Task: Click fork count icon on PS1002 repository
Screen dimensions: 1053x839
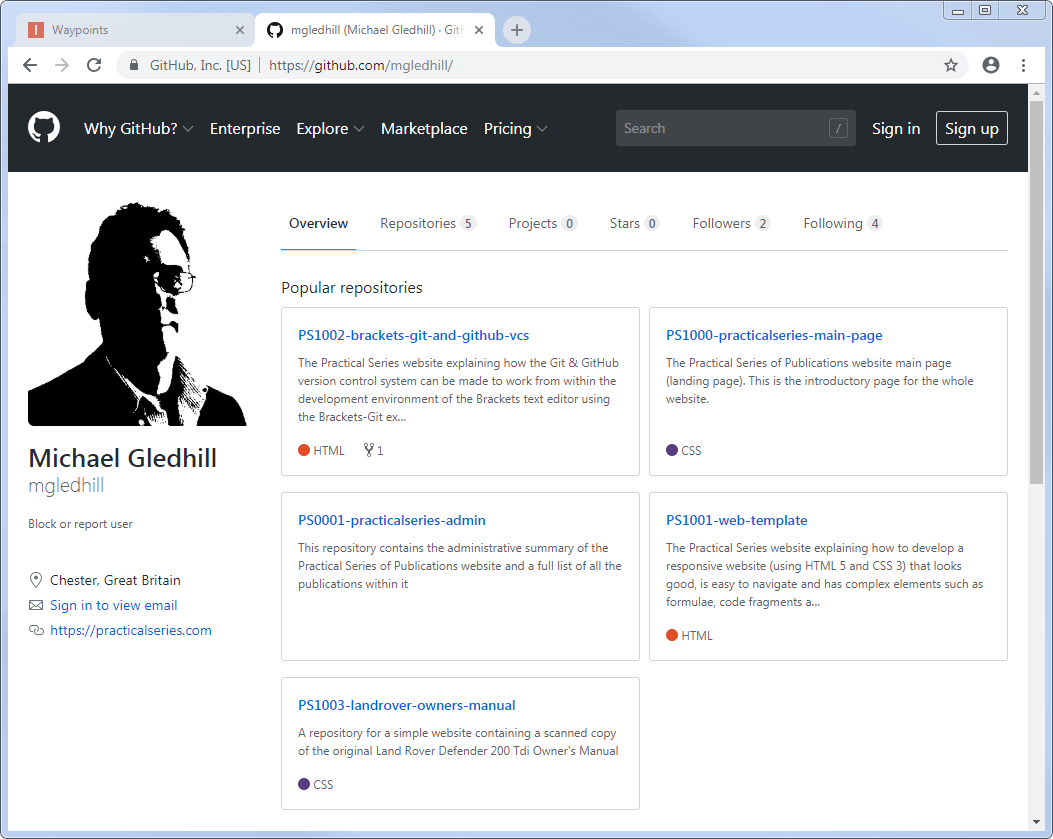Action: (x=369, y=450)
